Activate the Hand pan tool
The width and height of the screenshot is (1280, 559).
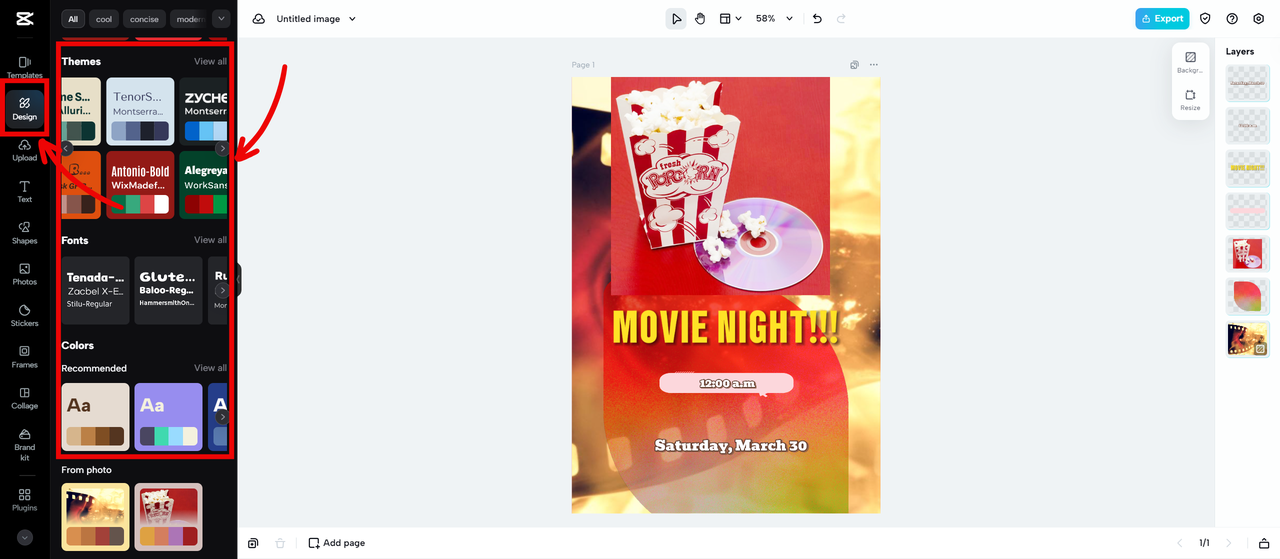click(700, 18)
